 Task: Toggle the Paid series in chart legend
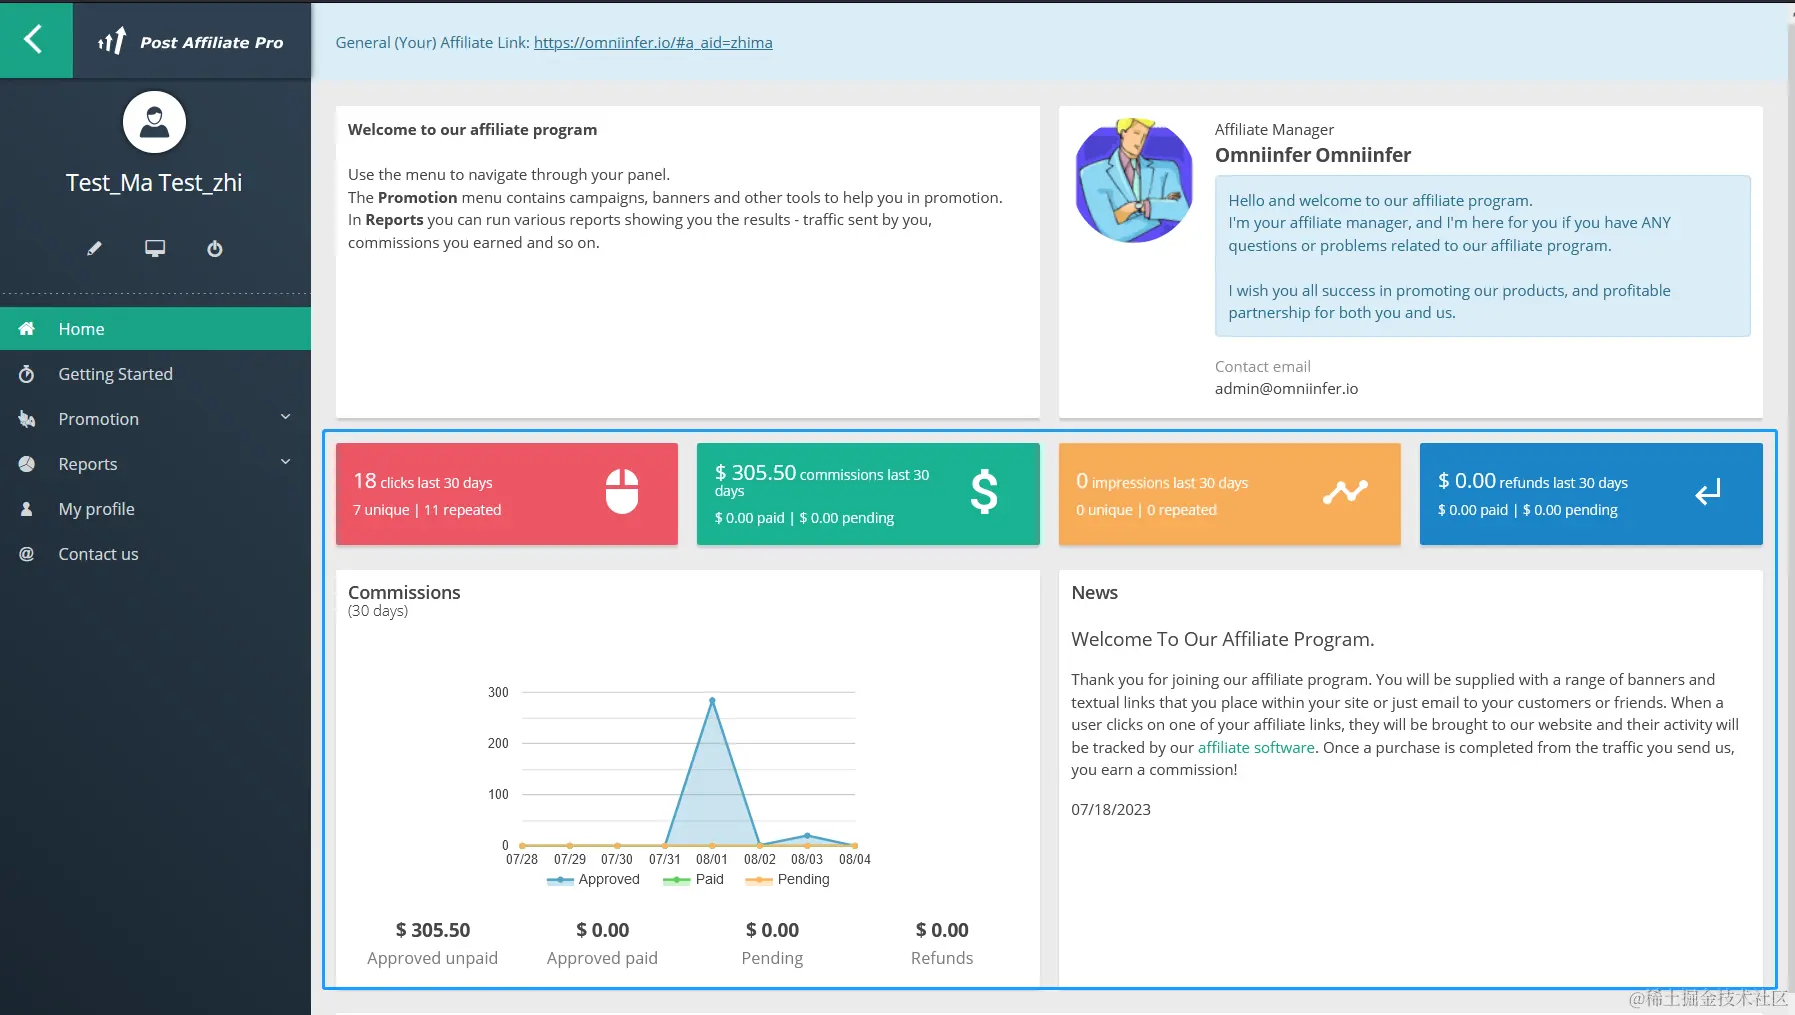(x=694, y=879)
